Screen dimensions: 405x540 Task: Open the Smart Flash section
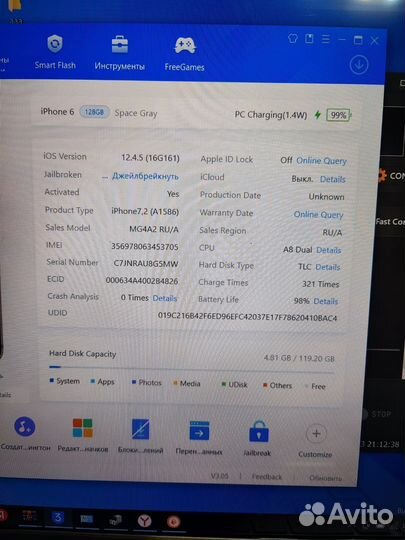[55, 52]
